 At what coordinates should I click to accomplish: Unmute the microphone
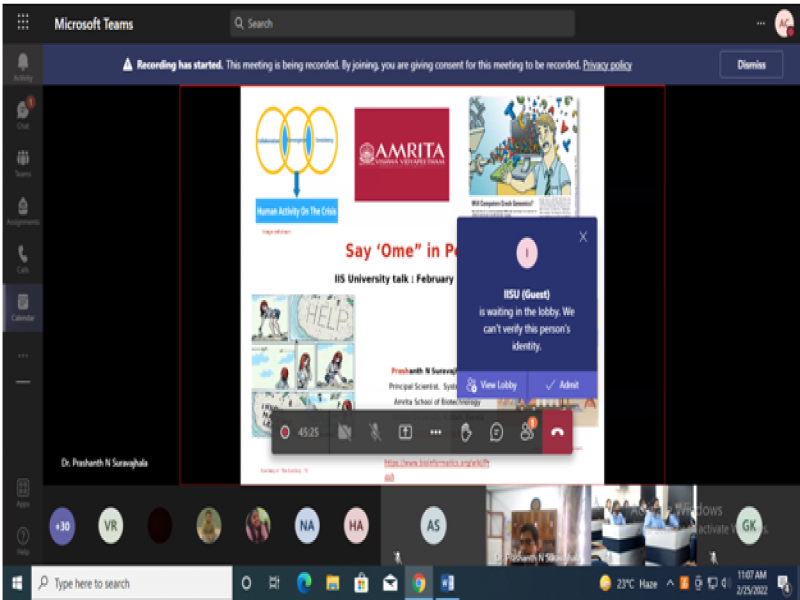[x=375, y=432]
